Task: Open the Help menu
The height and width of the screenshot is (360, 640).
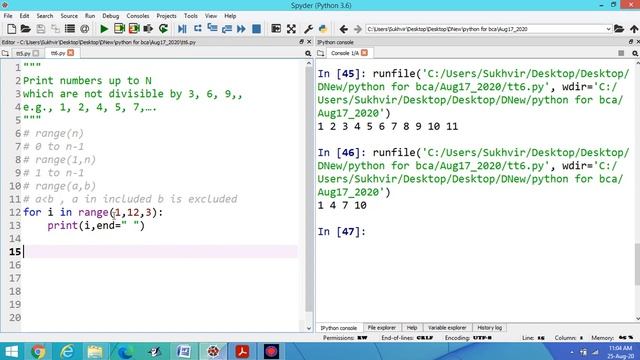Action: click(230, 16)
